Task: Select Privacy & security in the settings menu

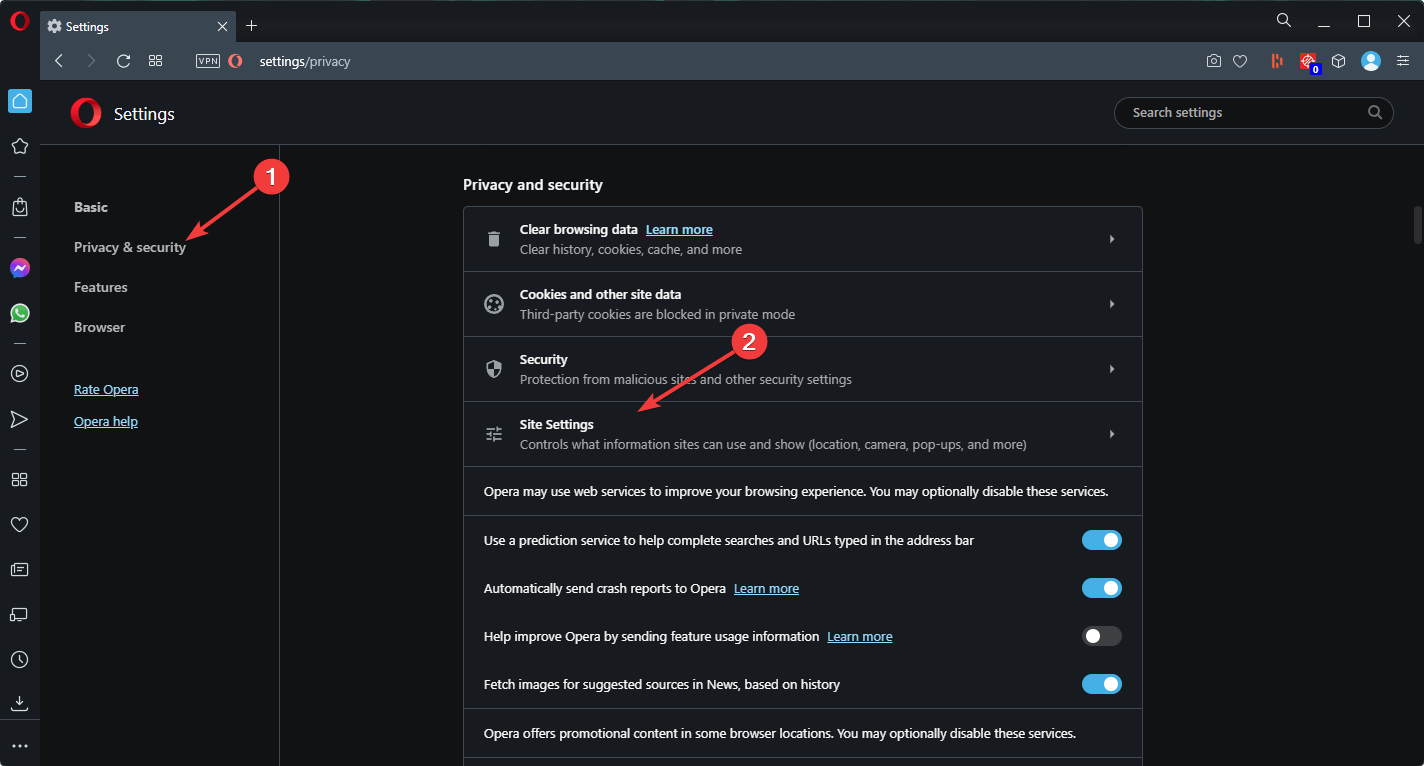Action: [130, 247]
